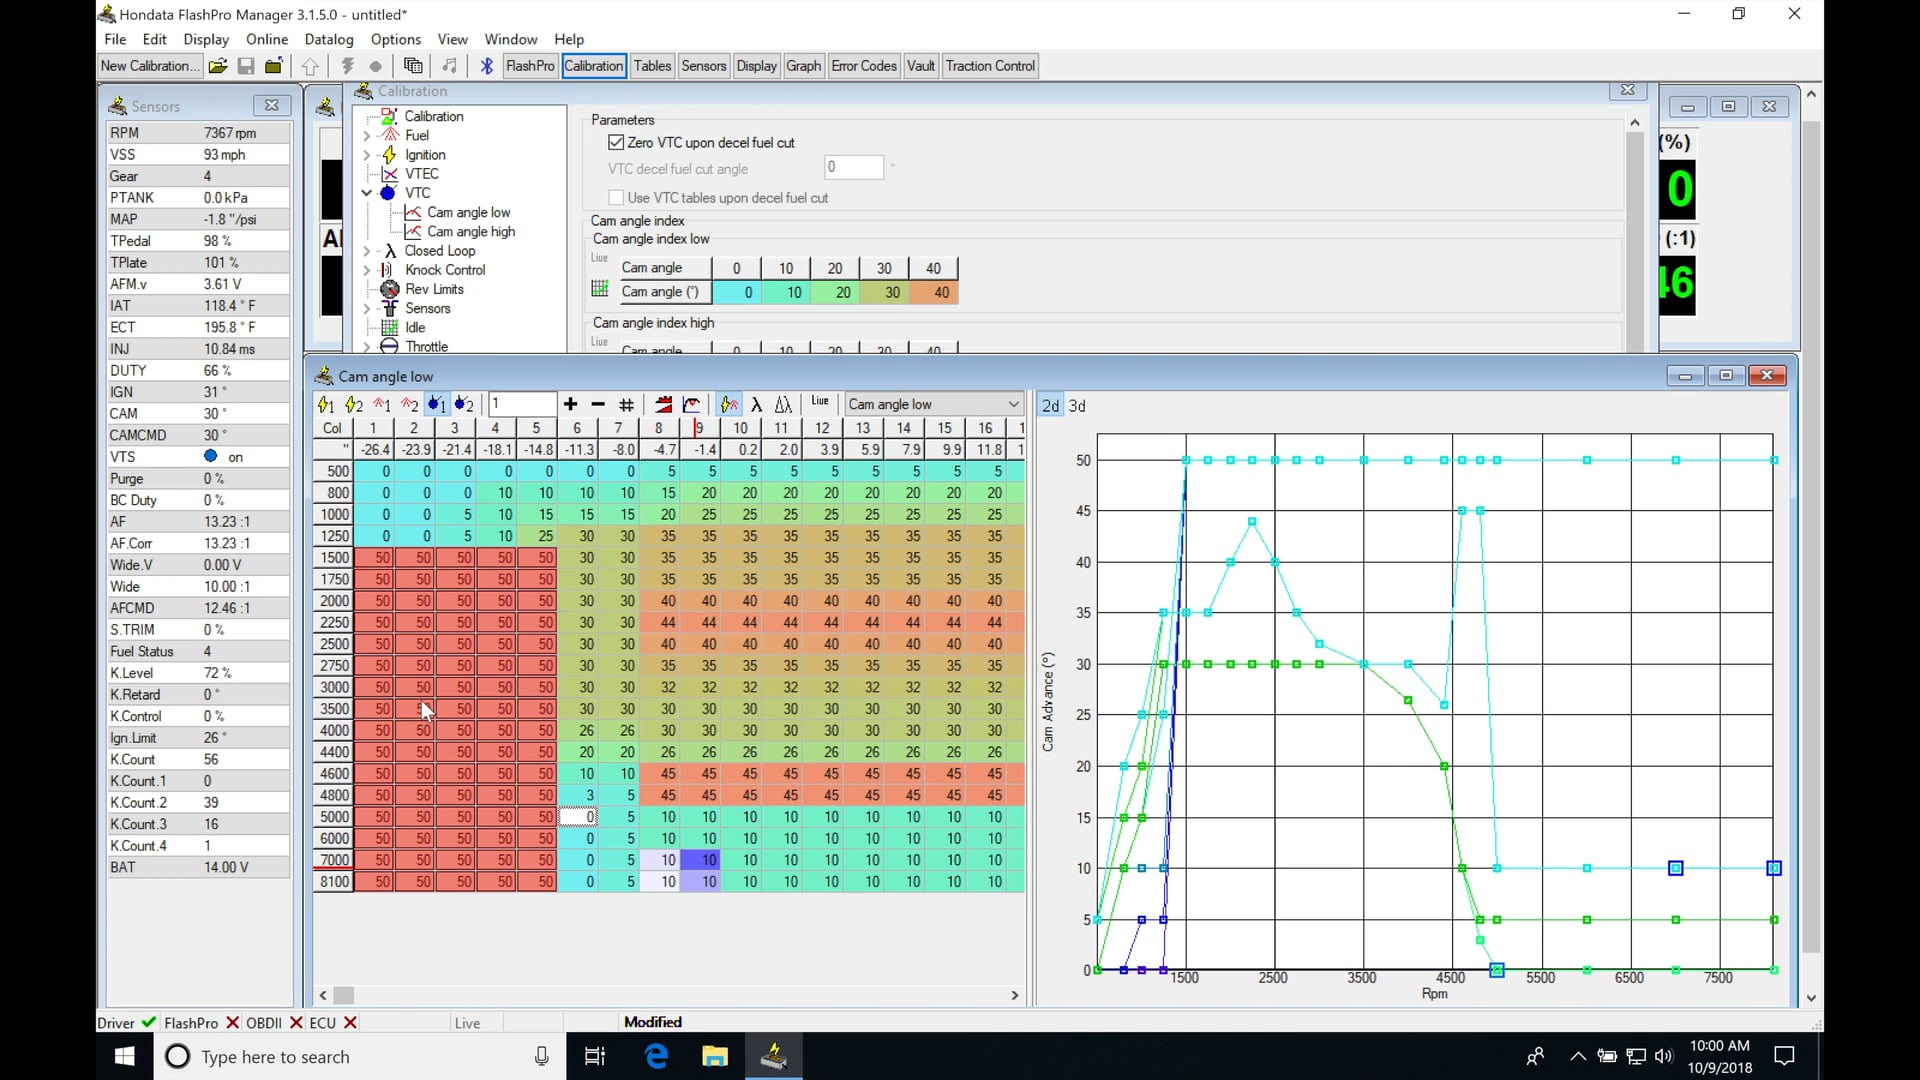Open the Datalog menu

tap(328, 39)
